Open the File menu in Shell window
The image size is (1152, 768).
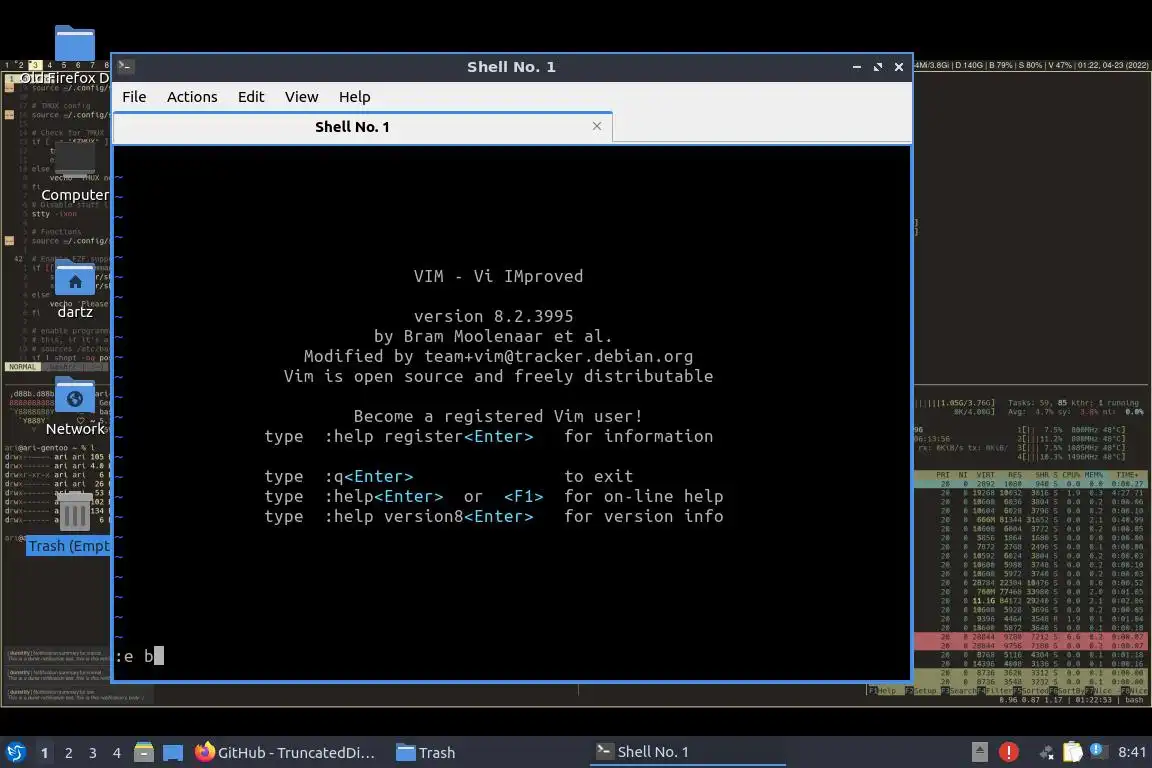(x=134, y=97)
